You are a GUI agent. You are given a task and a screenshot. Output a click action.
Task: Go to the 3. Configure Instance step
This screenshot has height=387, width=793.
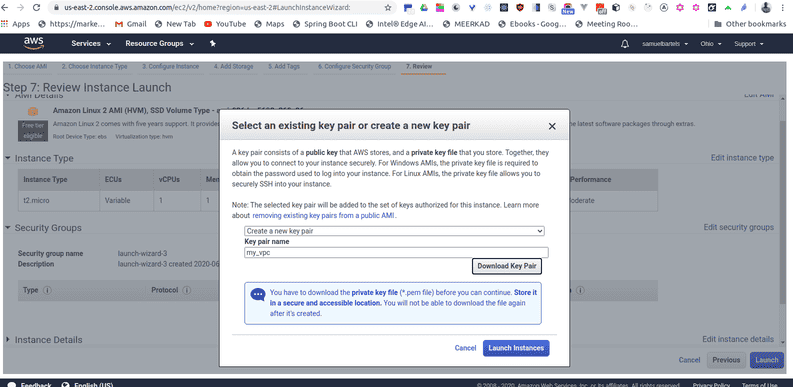tap(170, 66)
